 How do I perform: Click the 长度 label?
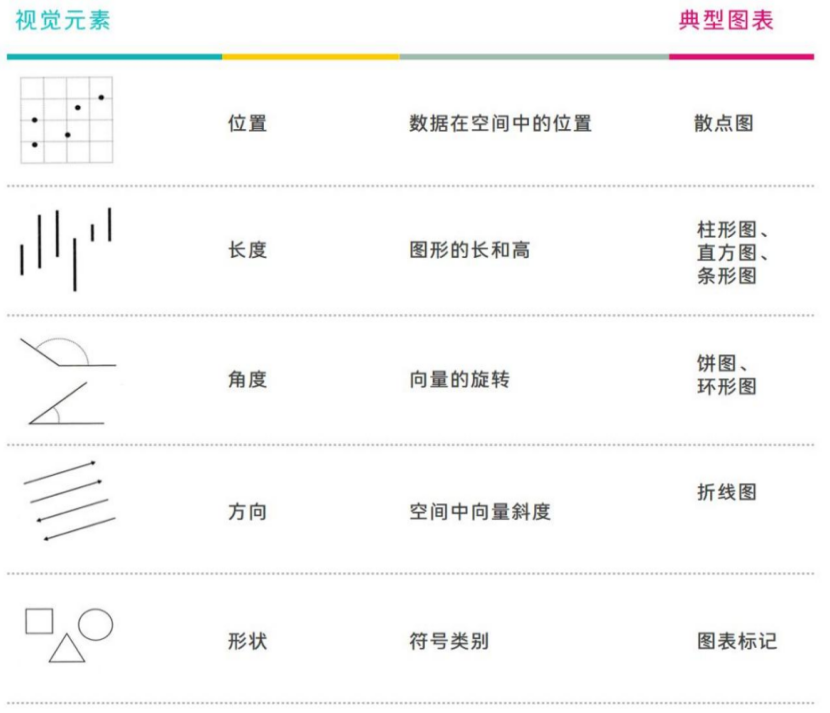coord(247,250)
